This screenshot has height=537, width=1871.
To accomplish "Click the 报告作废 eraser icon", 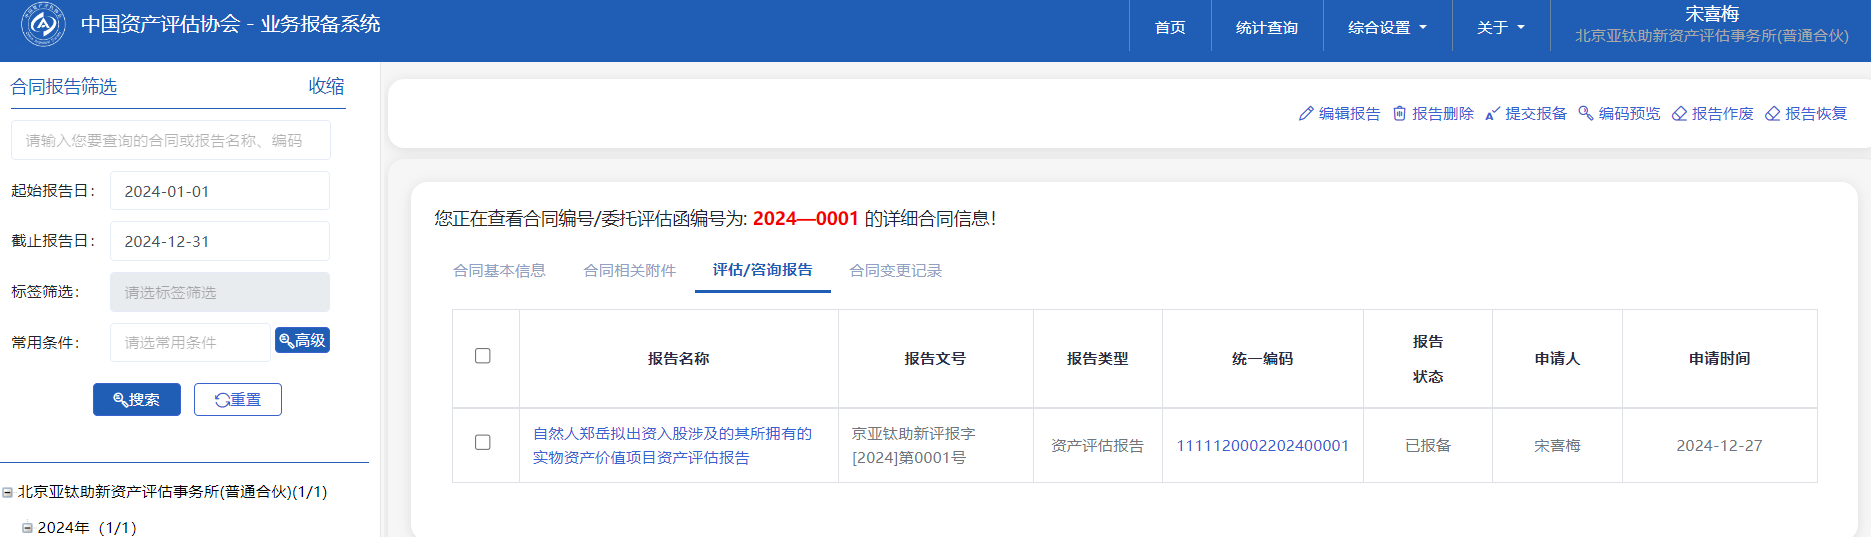I will click(1680, 114).
